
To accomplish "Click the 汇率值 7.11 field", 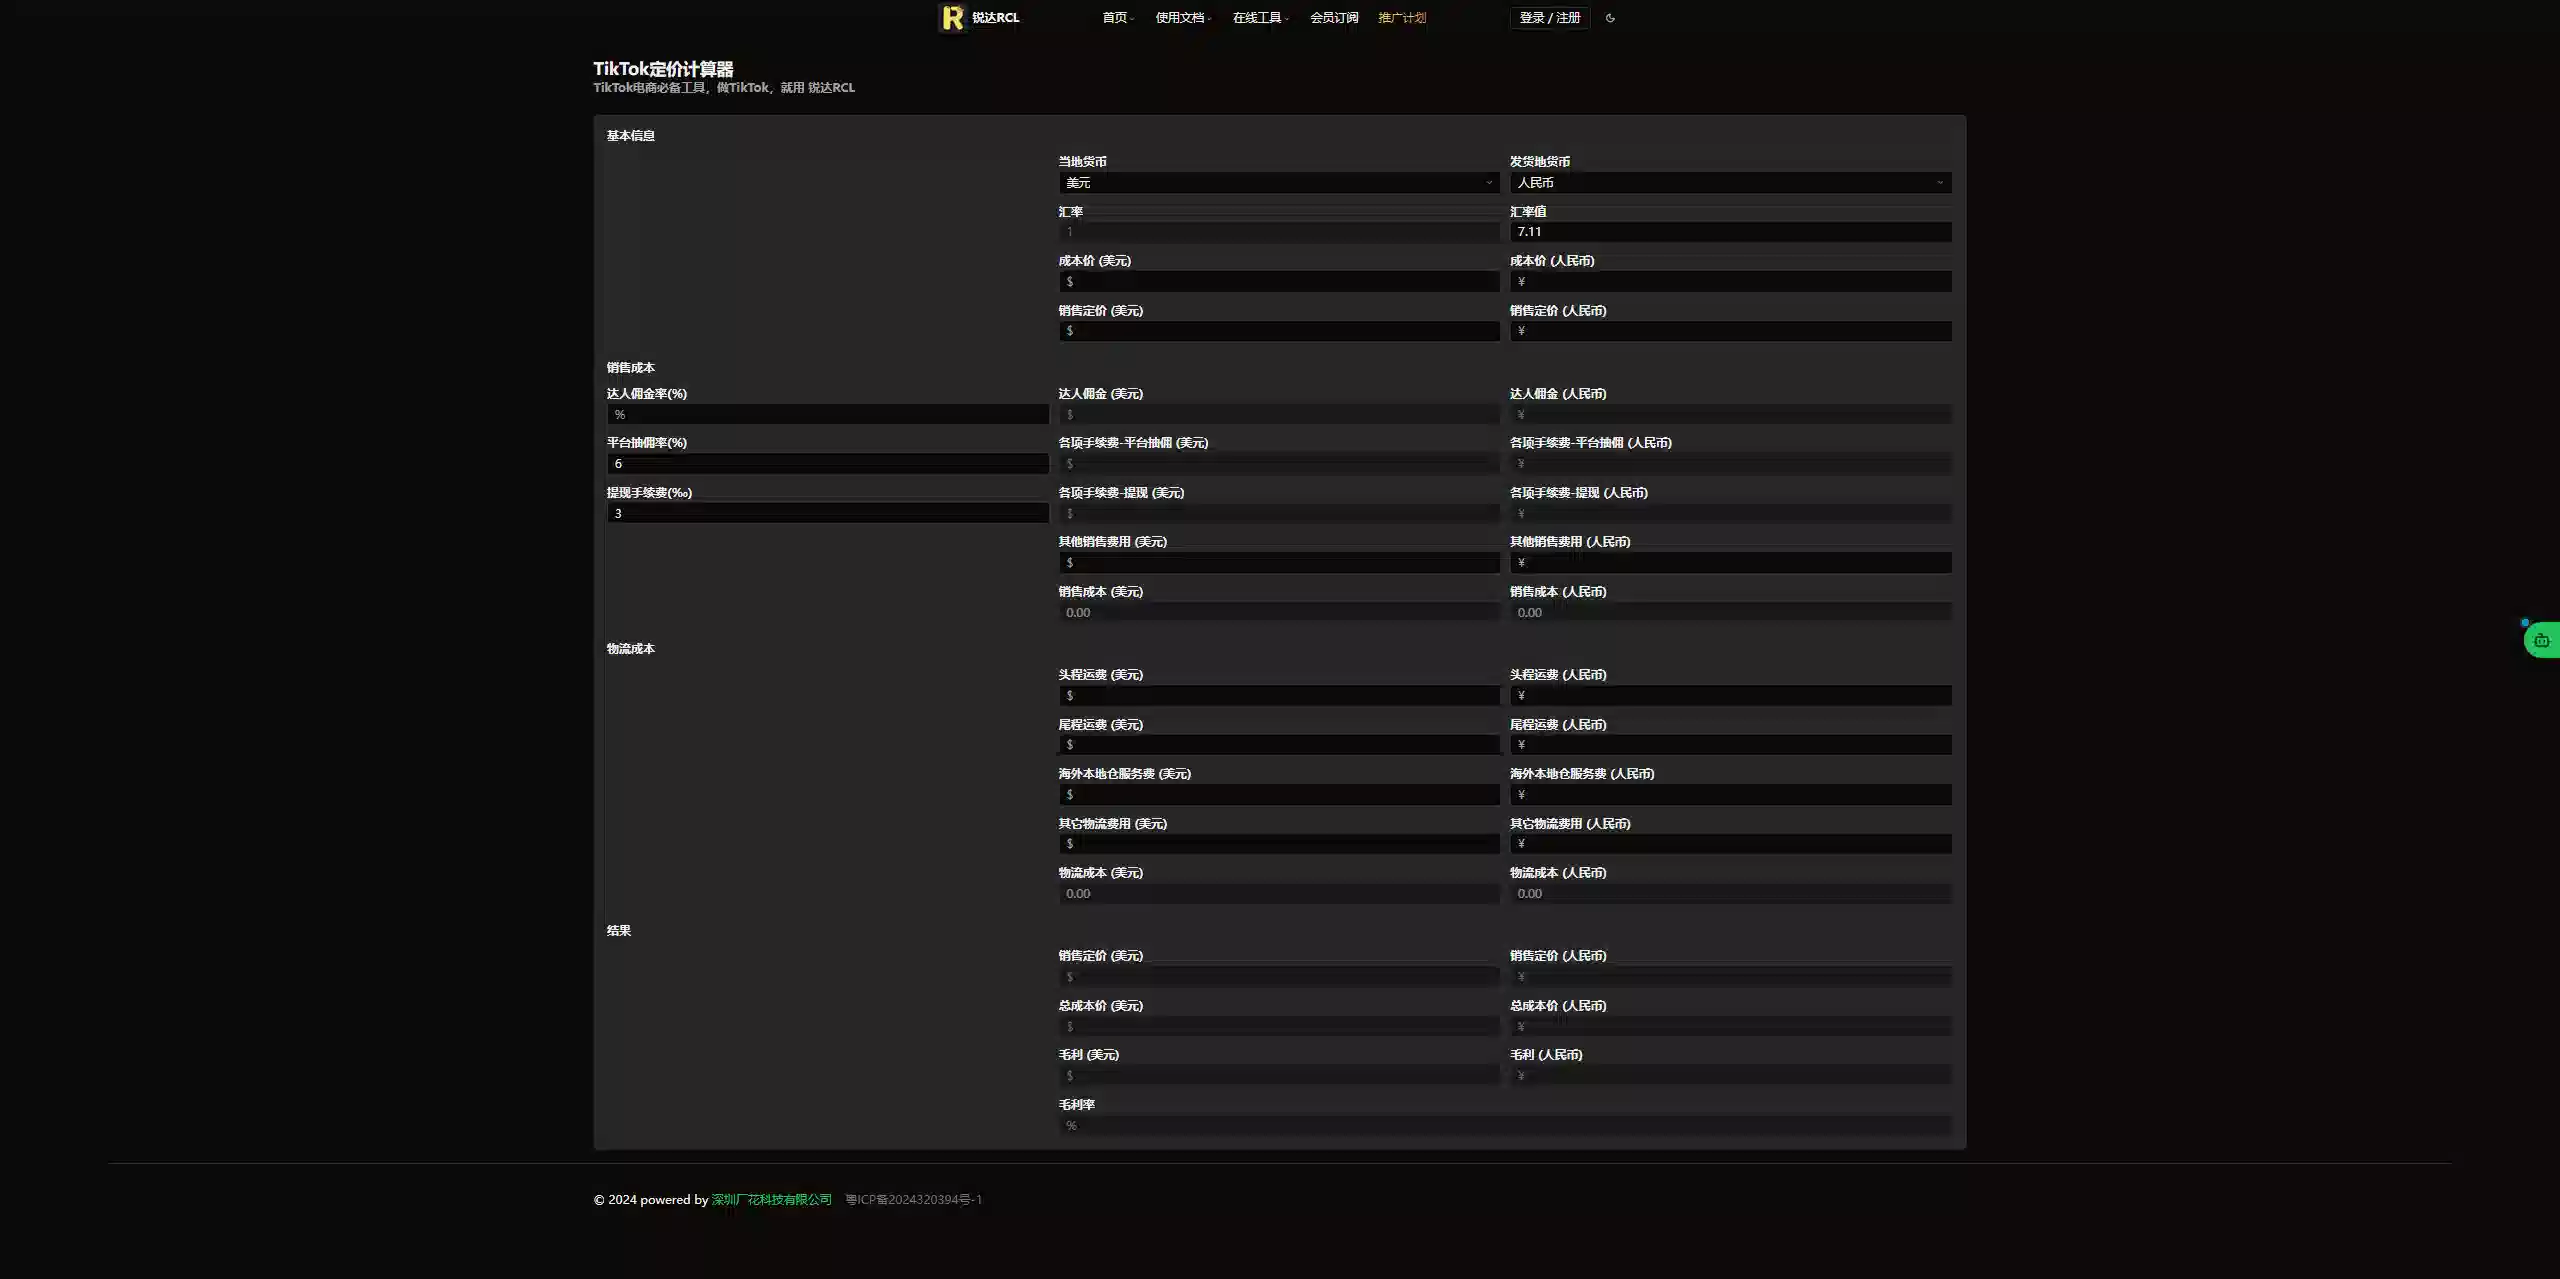I will 1730,232.
